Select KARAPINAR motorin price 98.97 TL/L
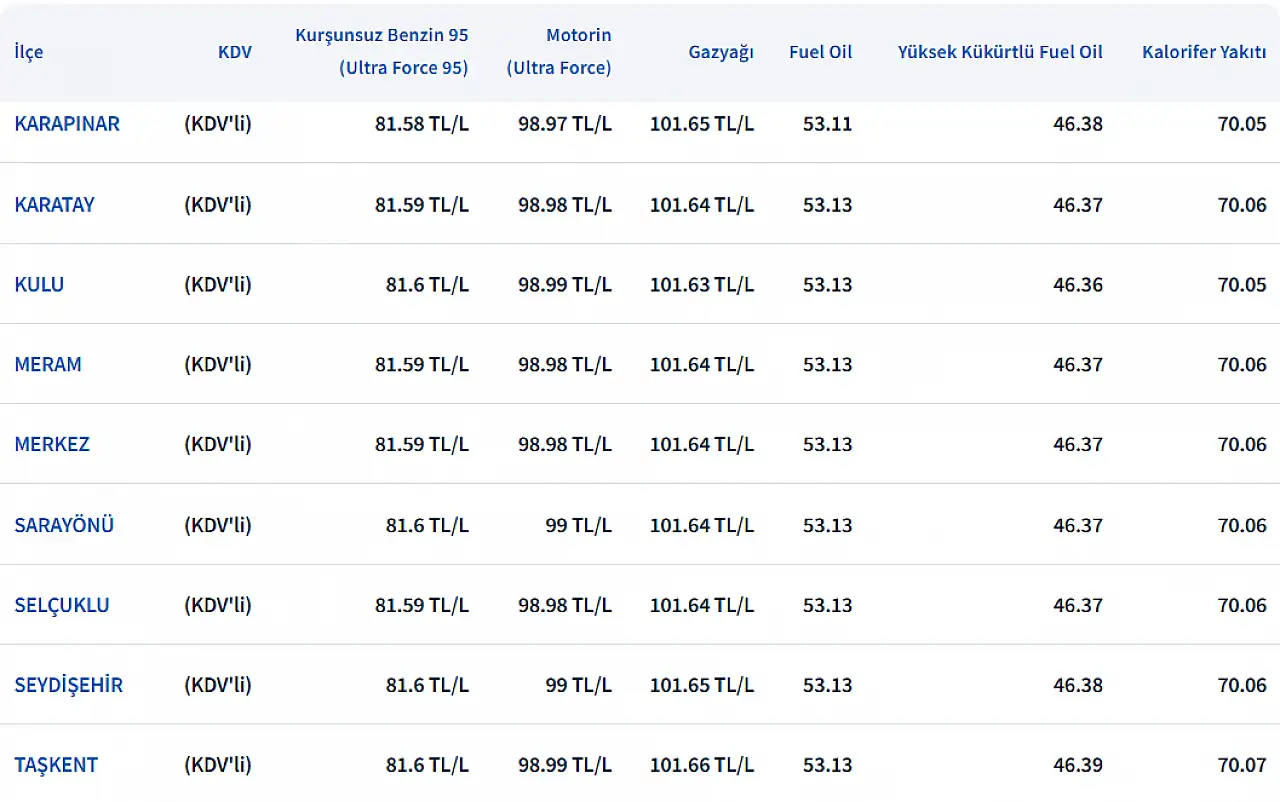Screen dimensions: 1280x802 click(565, 124)
